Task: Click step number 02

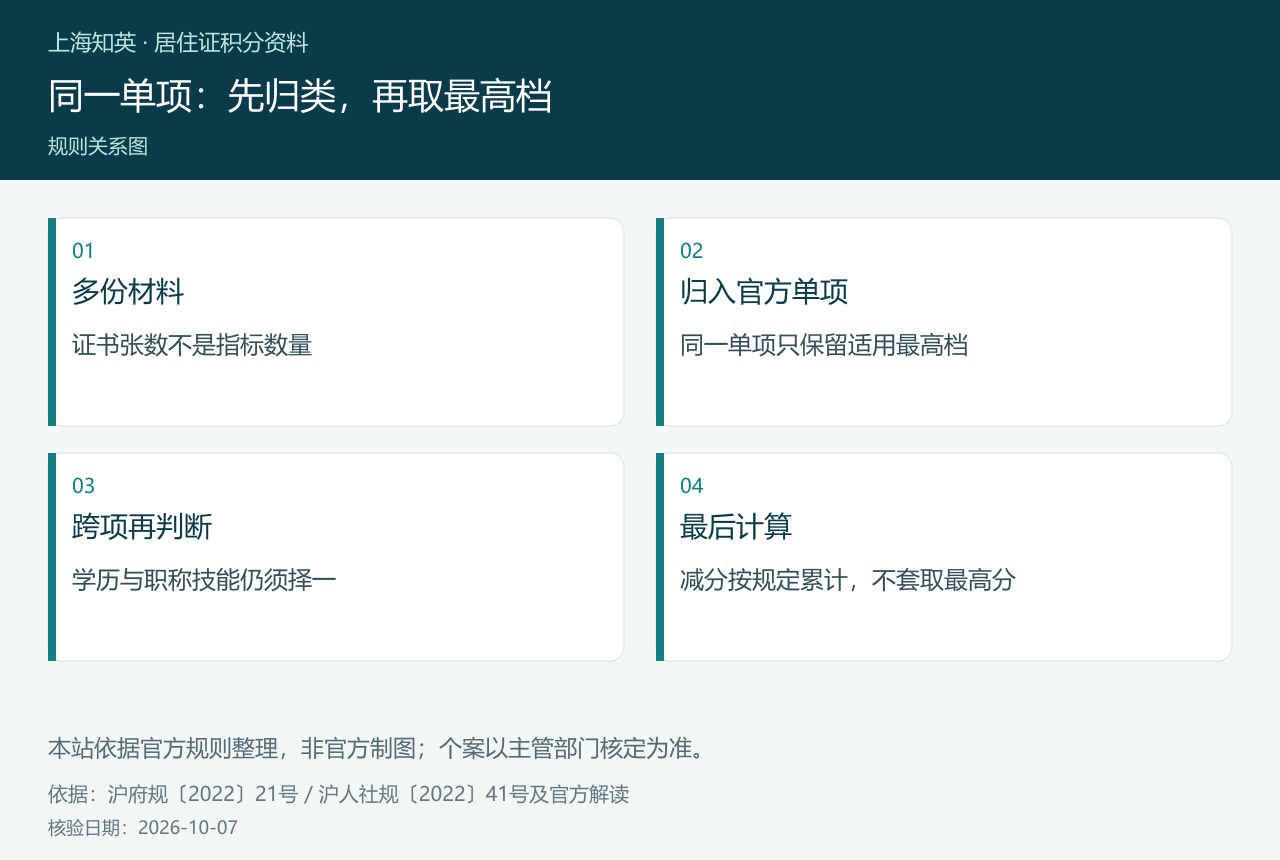Action: (x=692, y=251)
